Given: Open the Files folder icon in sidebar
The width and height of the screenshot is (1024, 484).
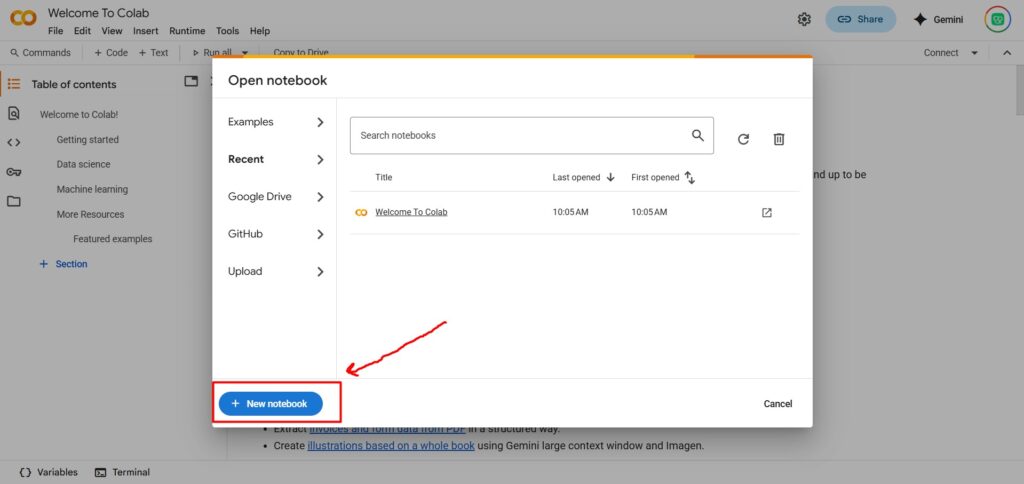Looking at the screenshot, I should pyautogui.click(x=14, y=201).
